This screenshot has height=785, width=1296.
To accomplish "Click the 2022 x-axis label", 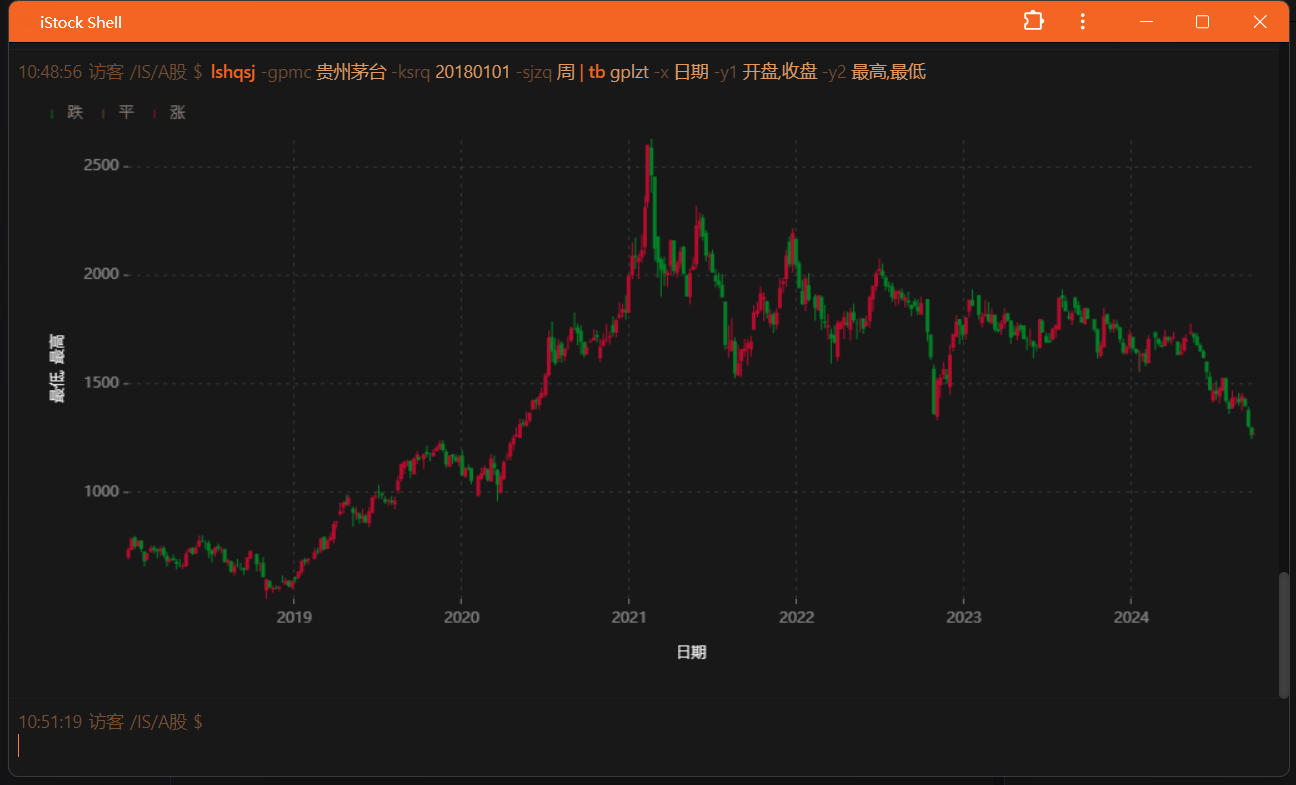I will click(796, 617).
